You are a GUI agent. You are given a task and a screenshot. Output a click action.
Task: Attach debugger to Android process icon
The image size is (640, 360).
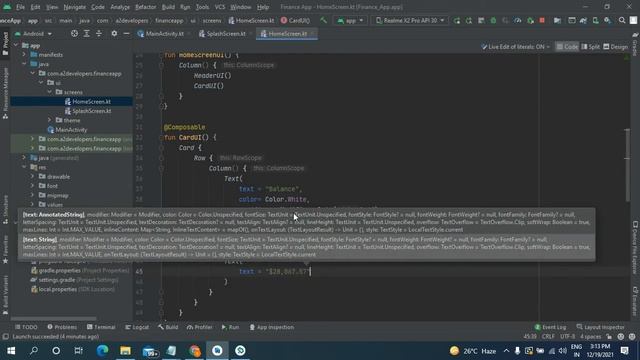click(530, 20)
